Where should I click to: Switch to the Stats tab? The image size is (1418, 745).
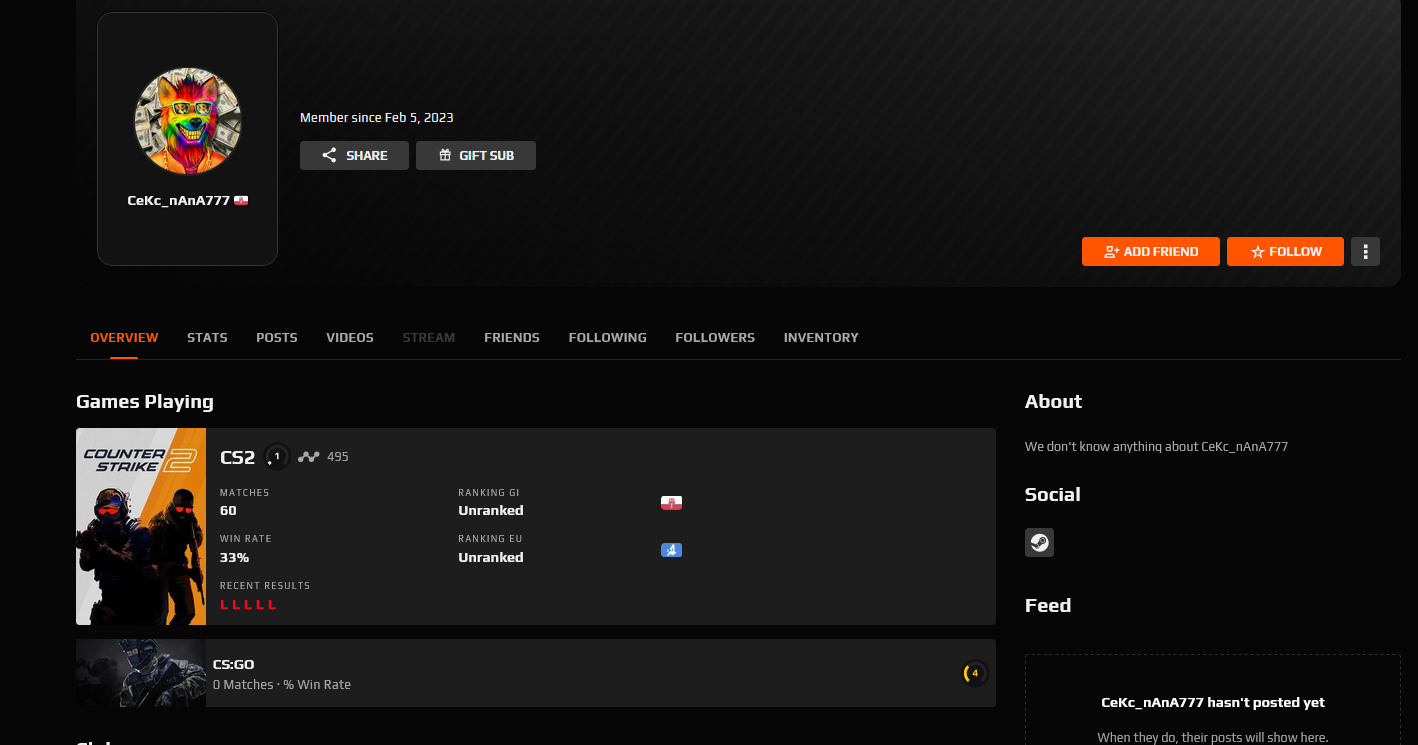point(207,338)
